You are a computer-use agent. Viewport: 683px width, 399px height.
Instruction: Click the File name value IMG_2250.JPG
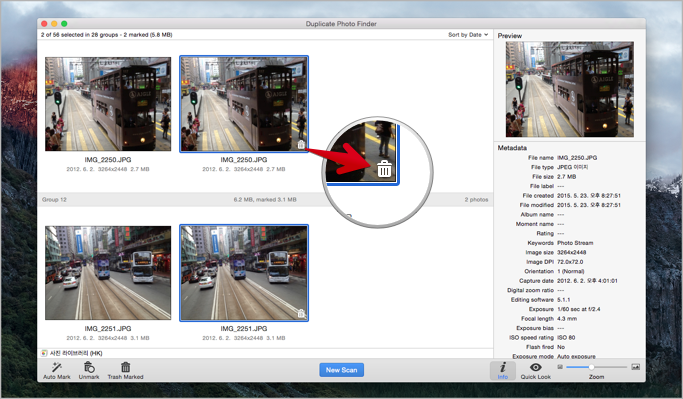577,158
